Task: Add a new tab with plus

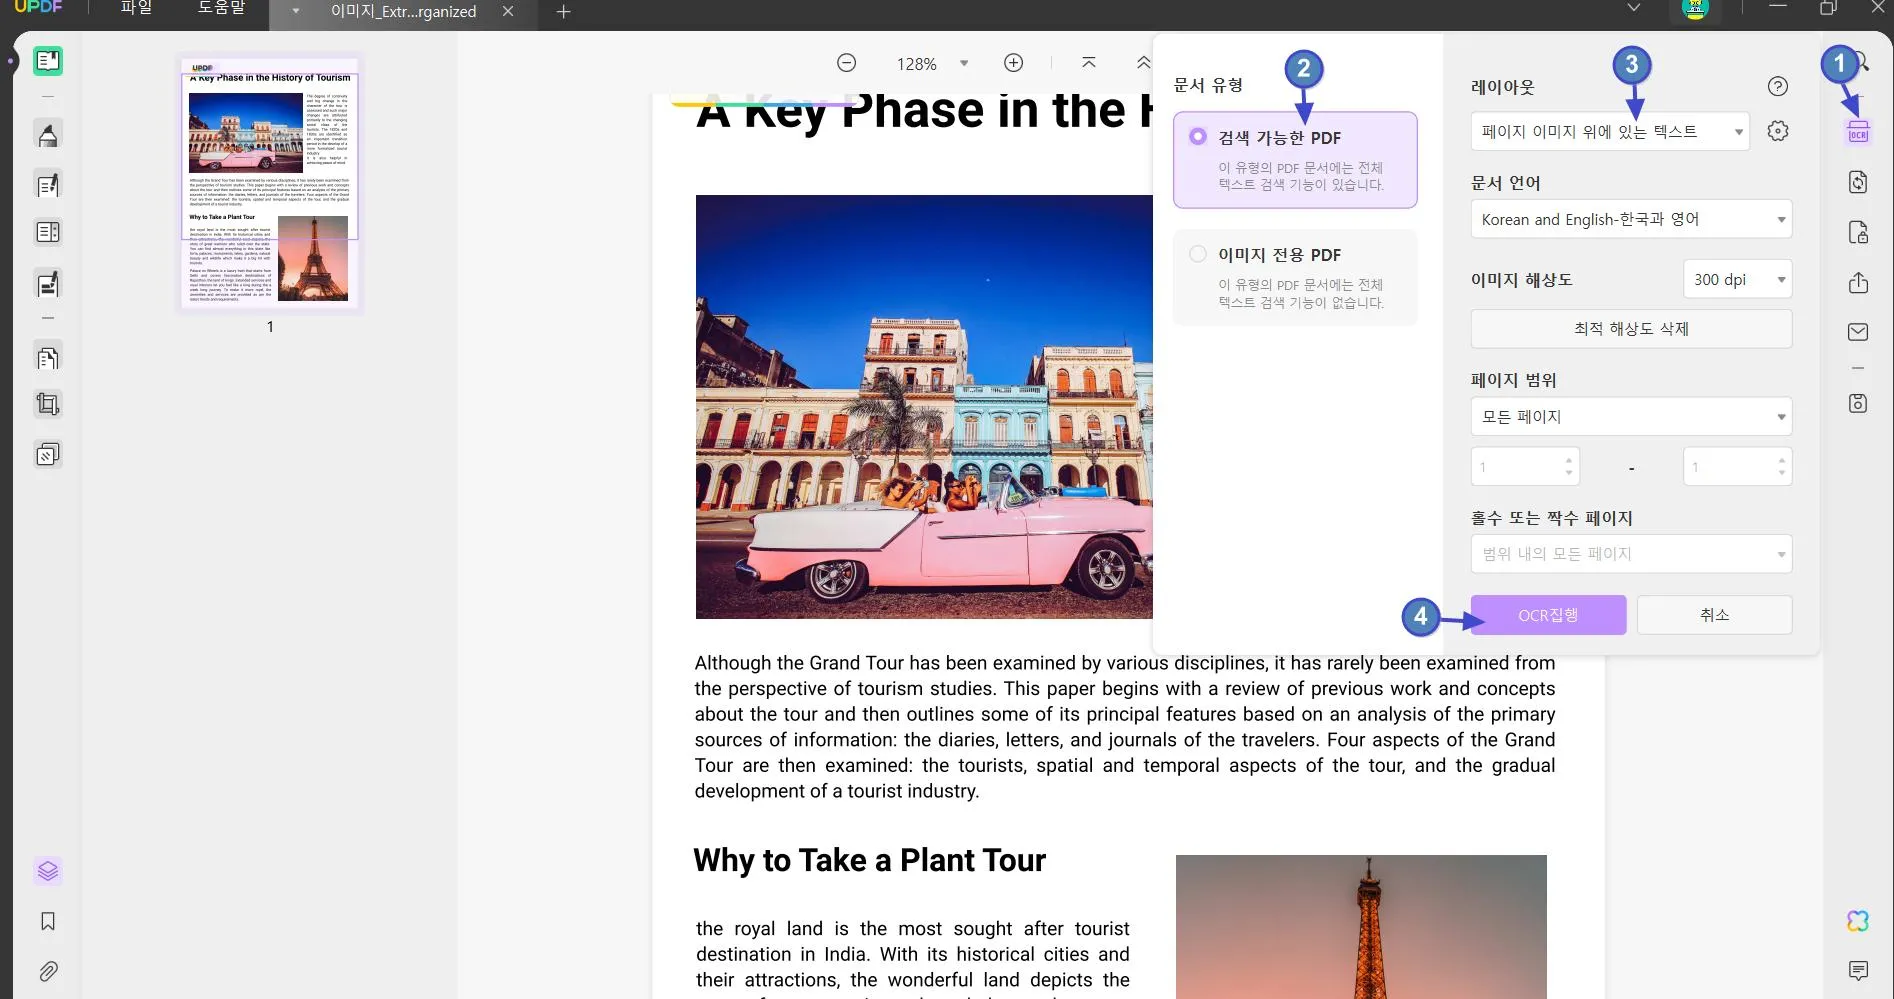Action: [563, 11]
